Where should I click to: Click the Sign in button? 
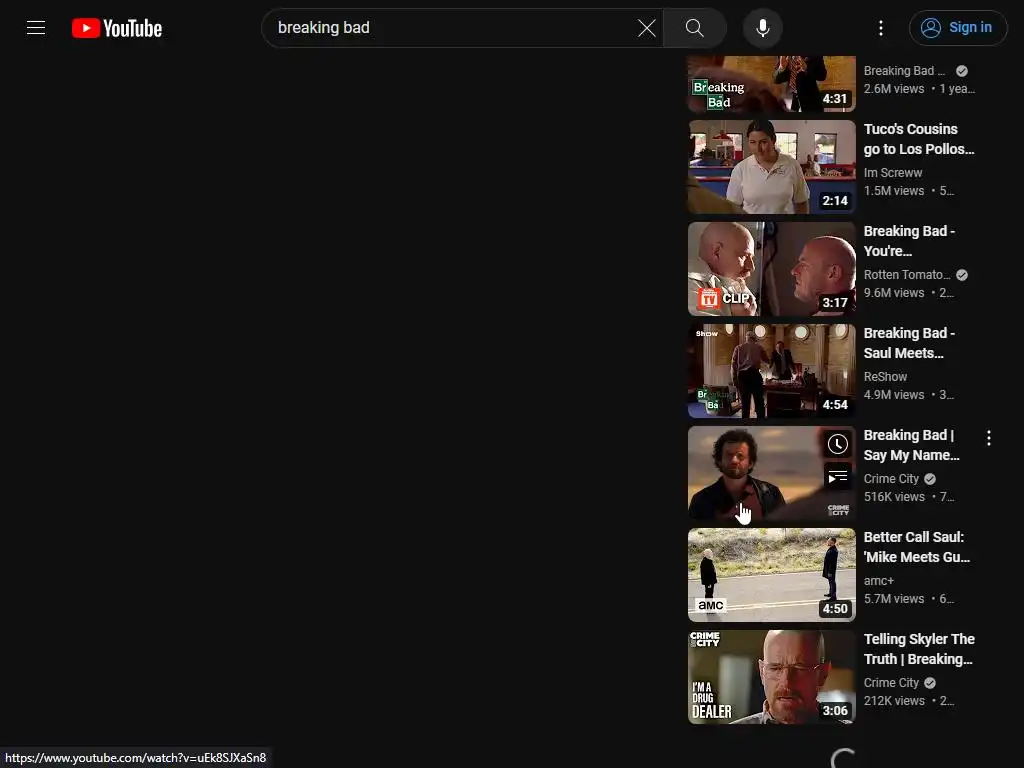pos(958,27)
